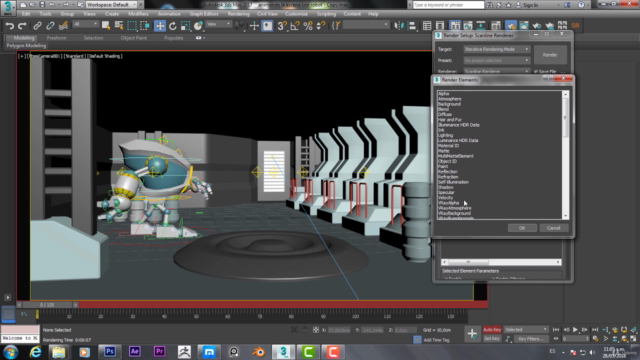Click the Align tool icon

click(412, 26)
